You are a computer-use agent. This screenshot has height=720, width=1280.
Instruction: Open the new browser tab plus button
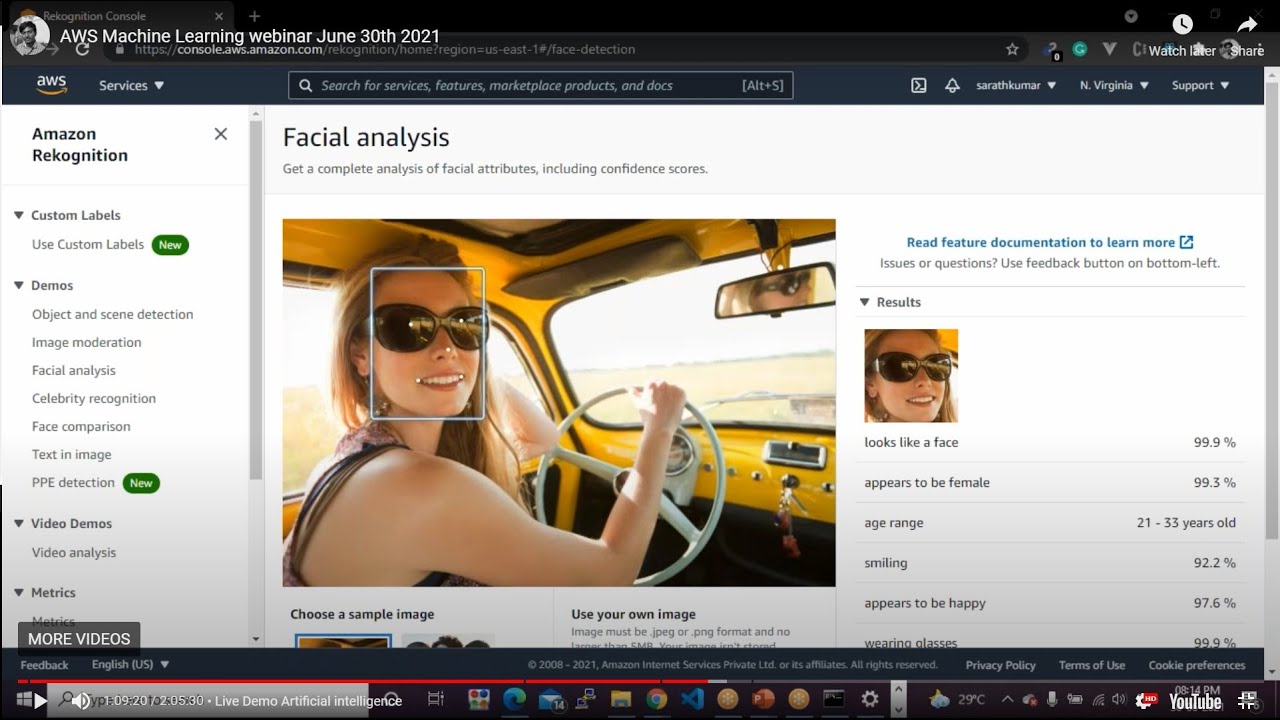(254, 16)
